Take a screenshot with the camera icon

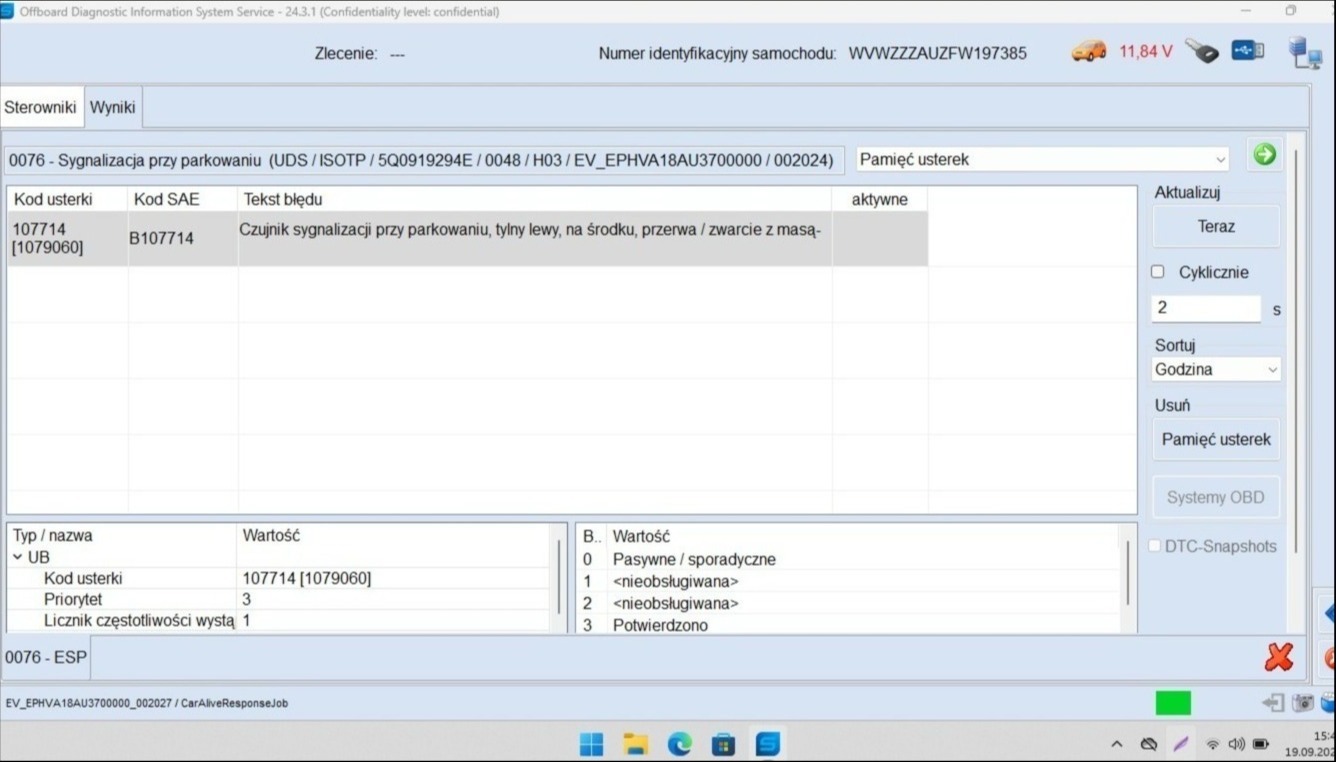[1301, 703]
